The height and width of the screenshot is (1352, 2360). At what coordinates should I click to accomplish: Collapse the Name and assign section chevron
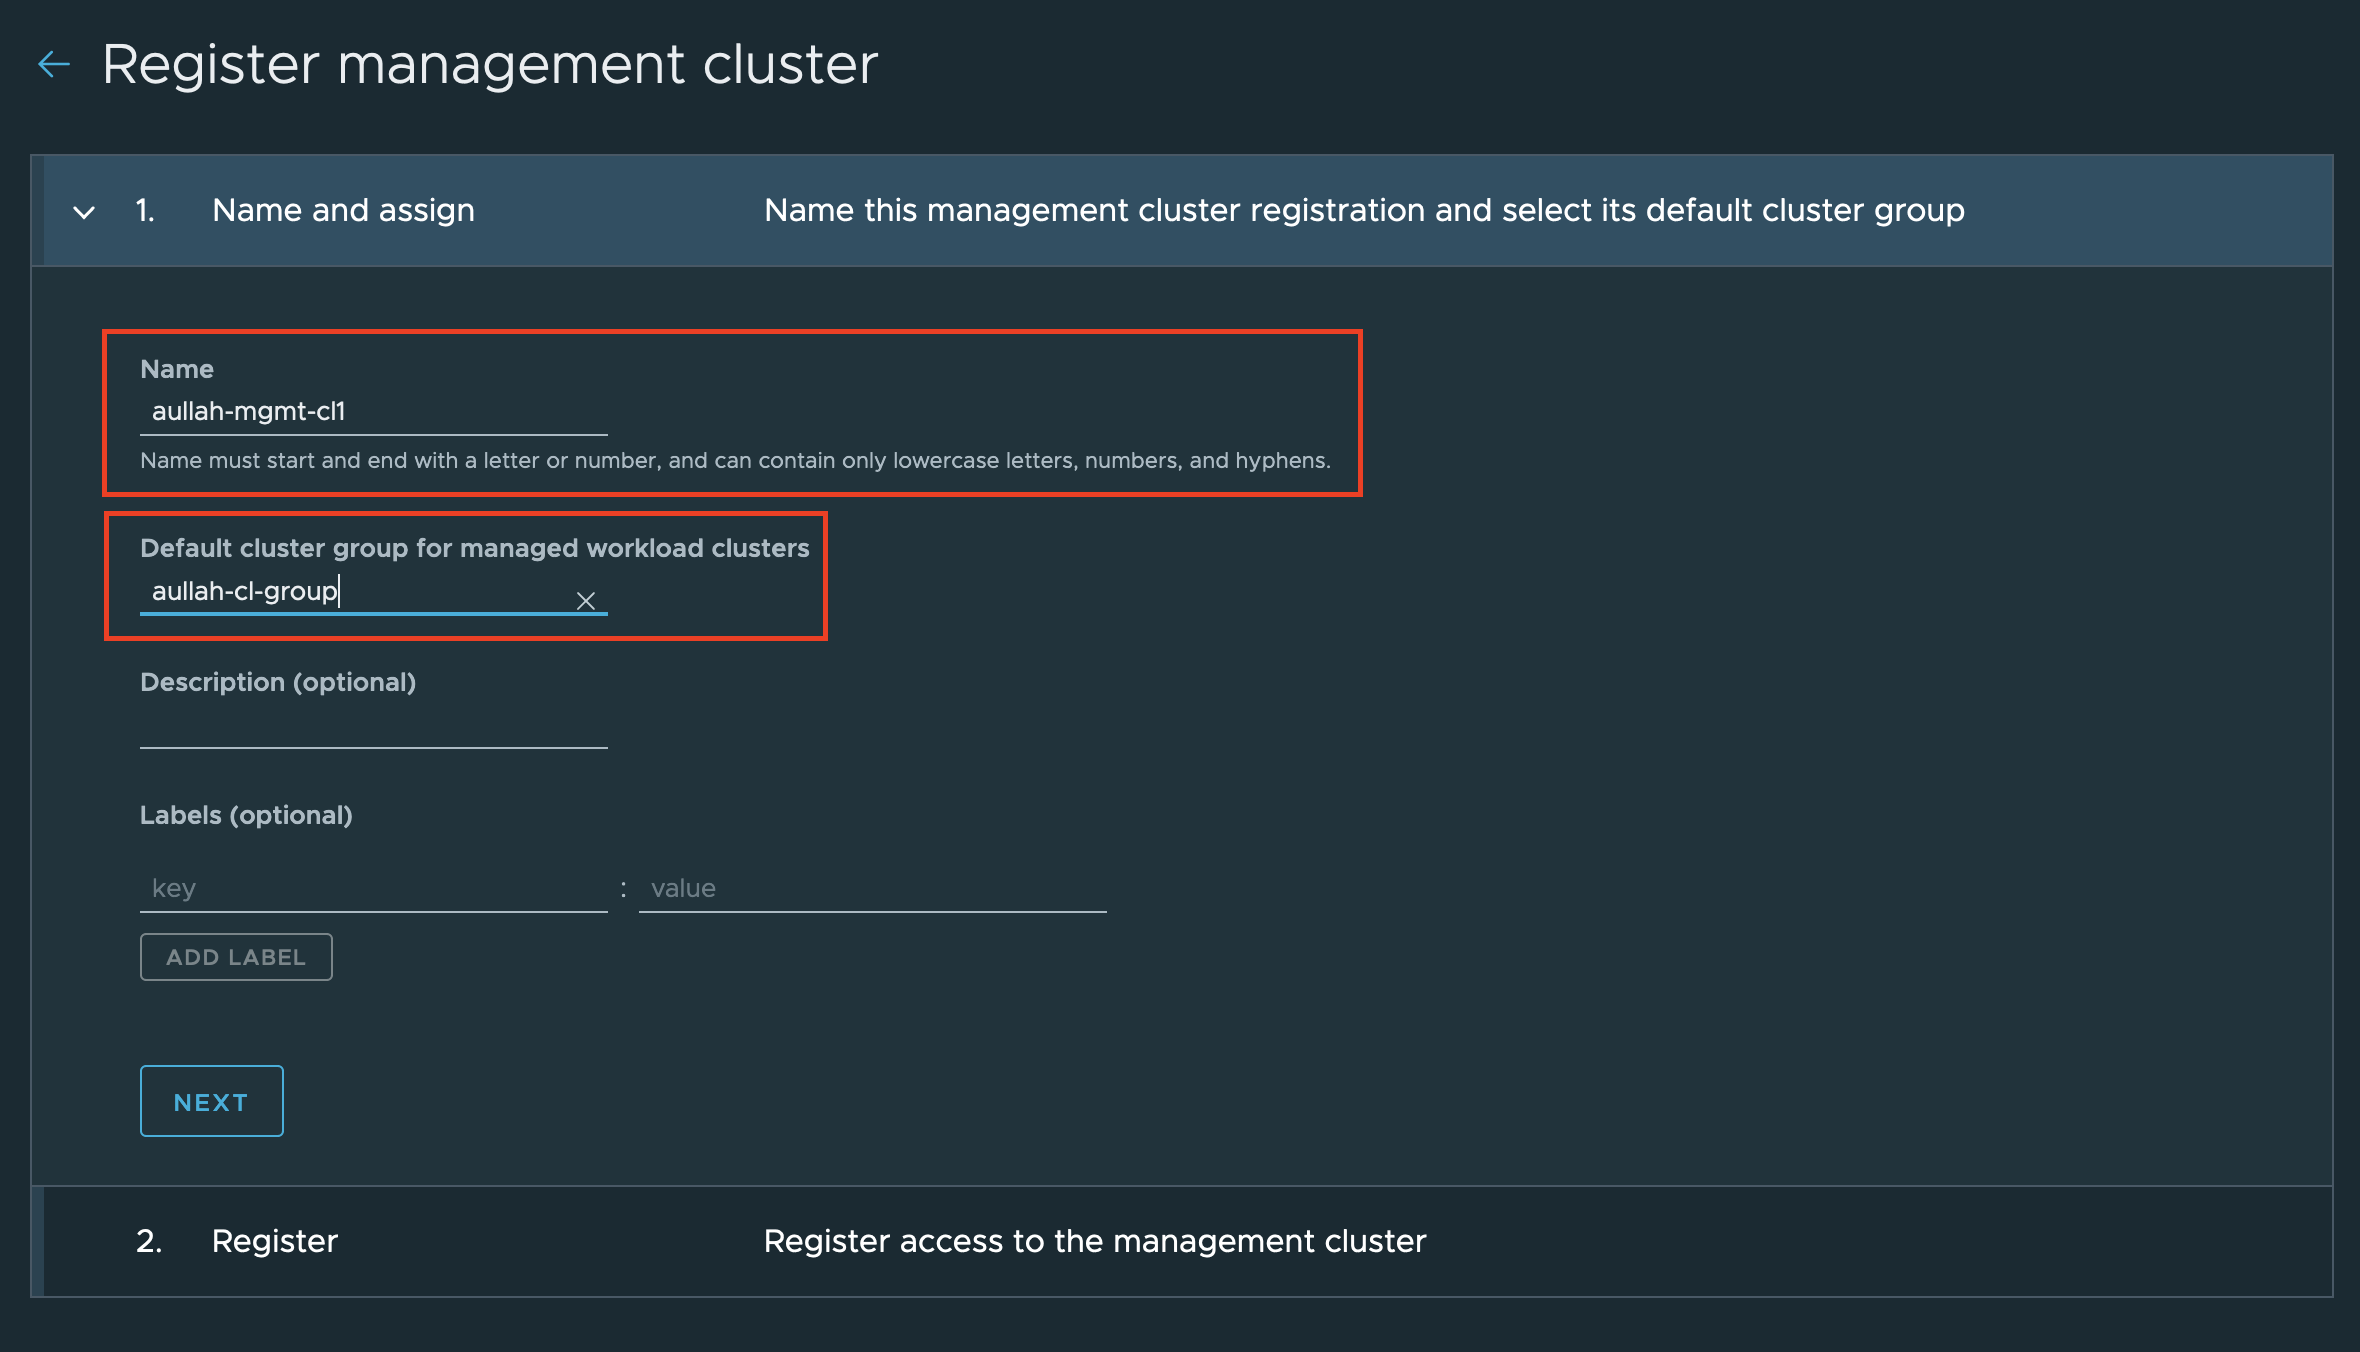tap(85, 212)
